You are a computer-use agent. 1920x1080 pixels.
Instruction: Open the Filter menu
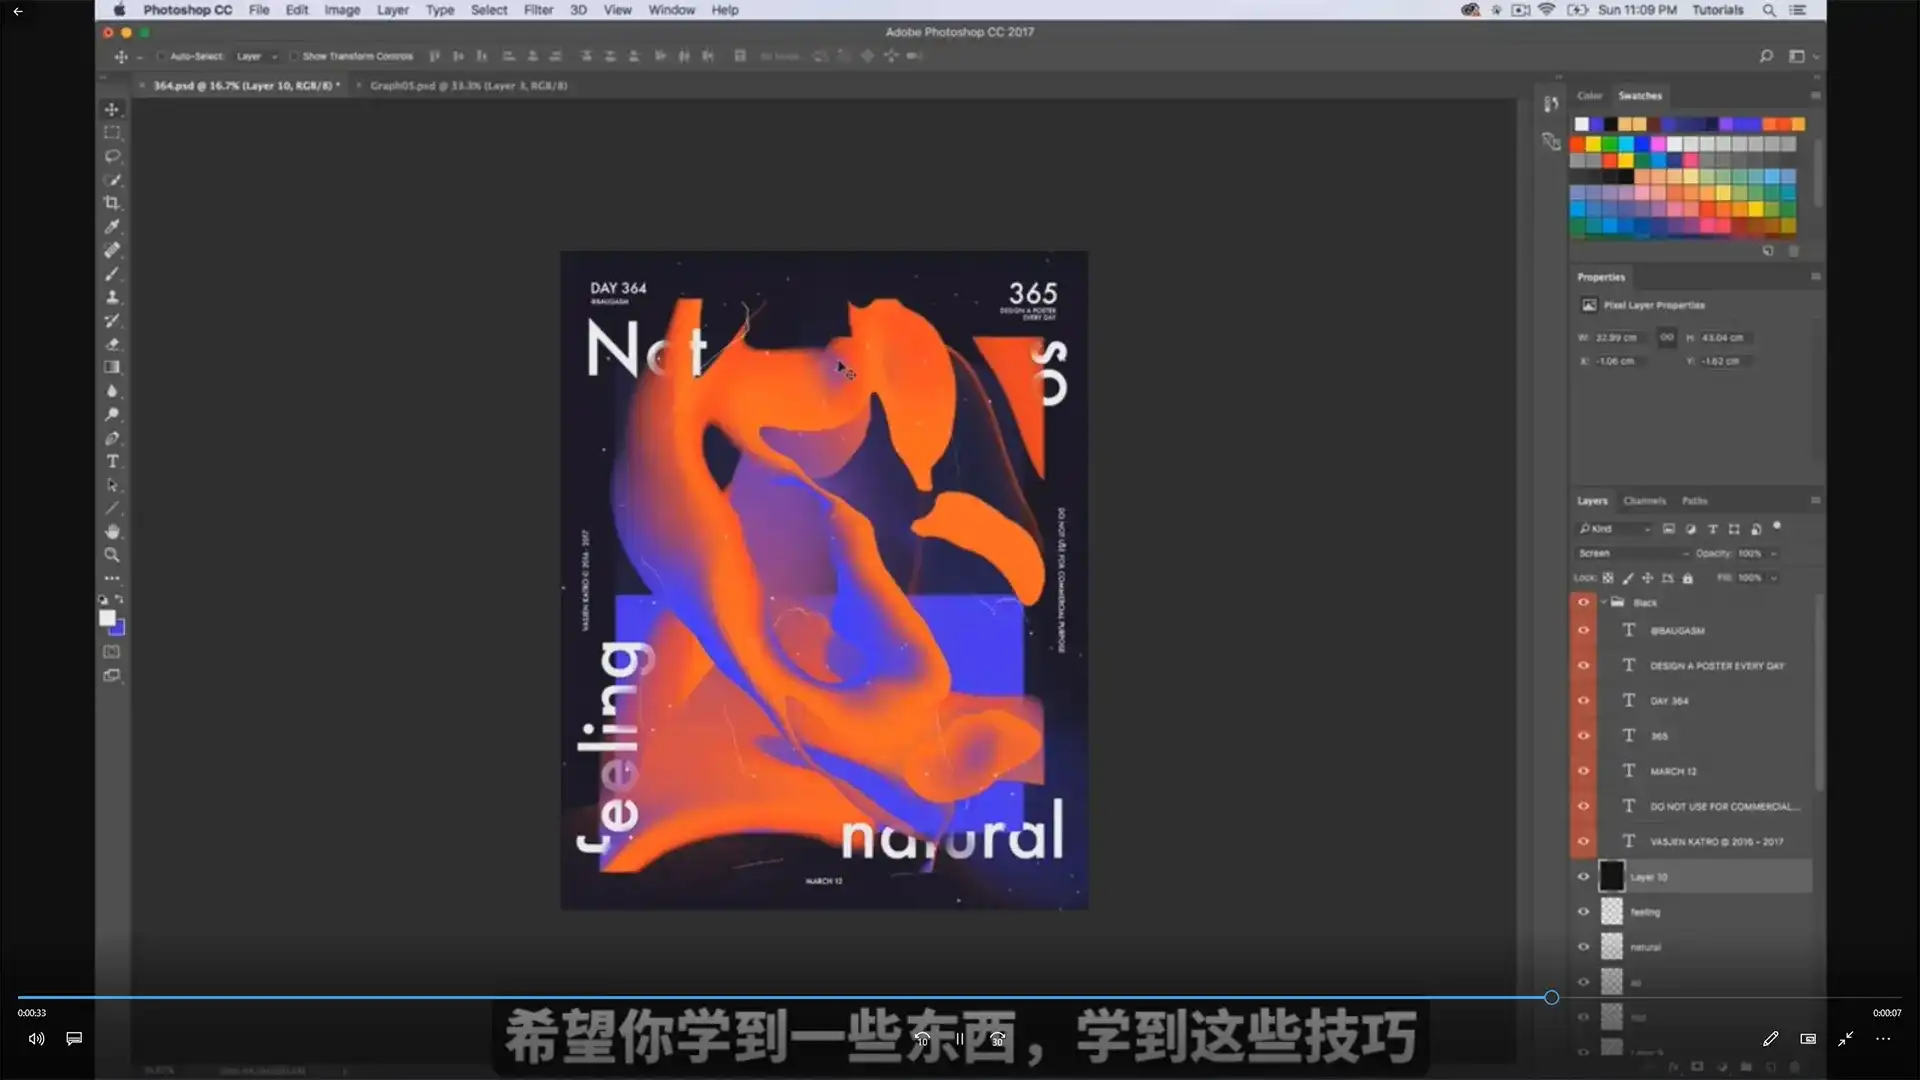(x=538, y=9)
